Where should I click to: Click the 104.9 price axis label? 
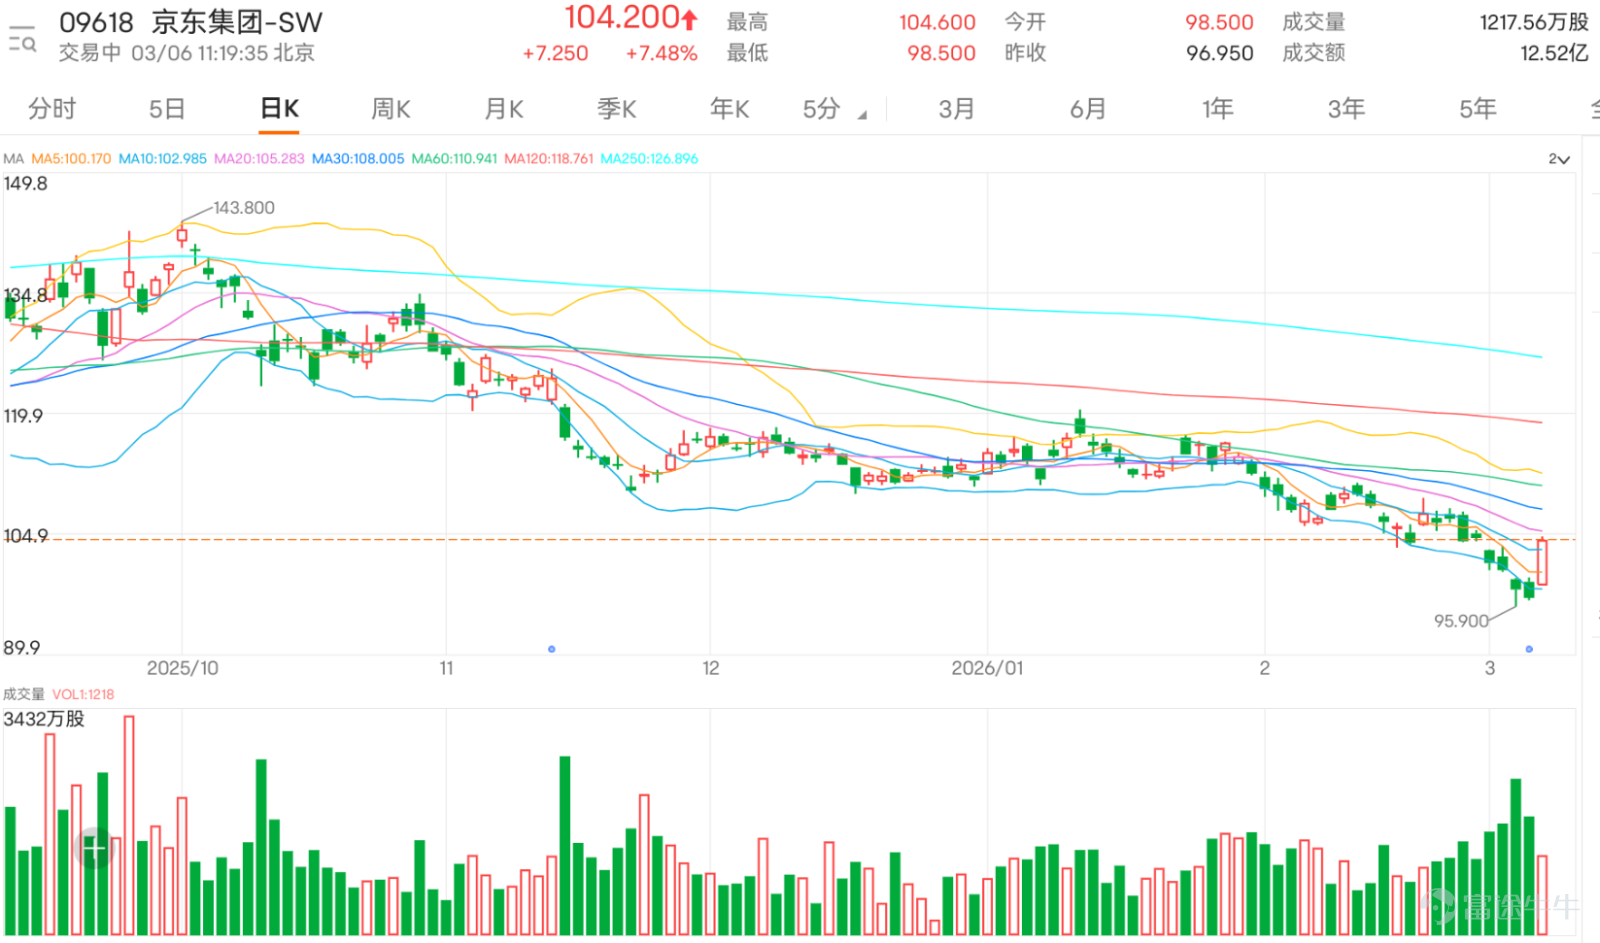coord(26,536)
